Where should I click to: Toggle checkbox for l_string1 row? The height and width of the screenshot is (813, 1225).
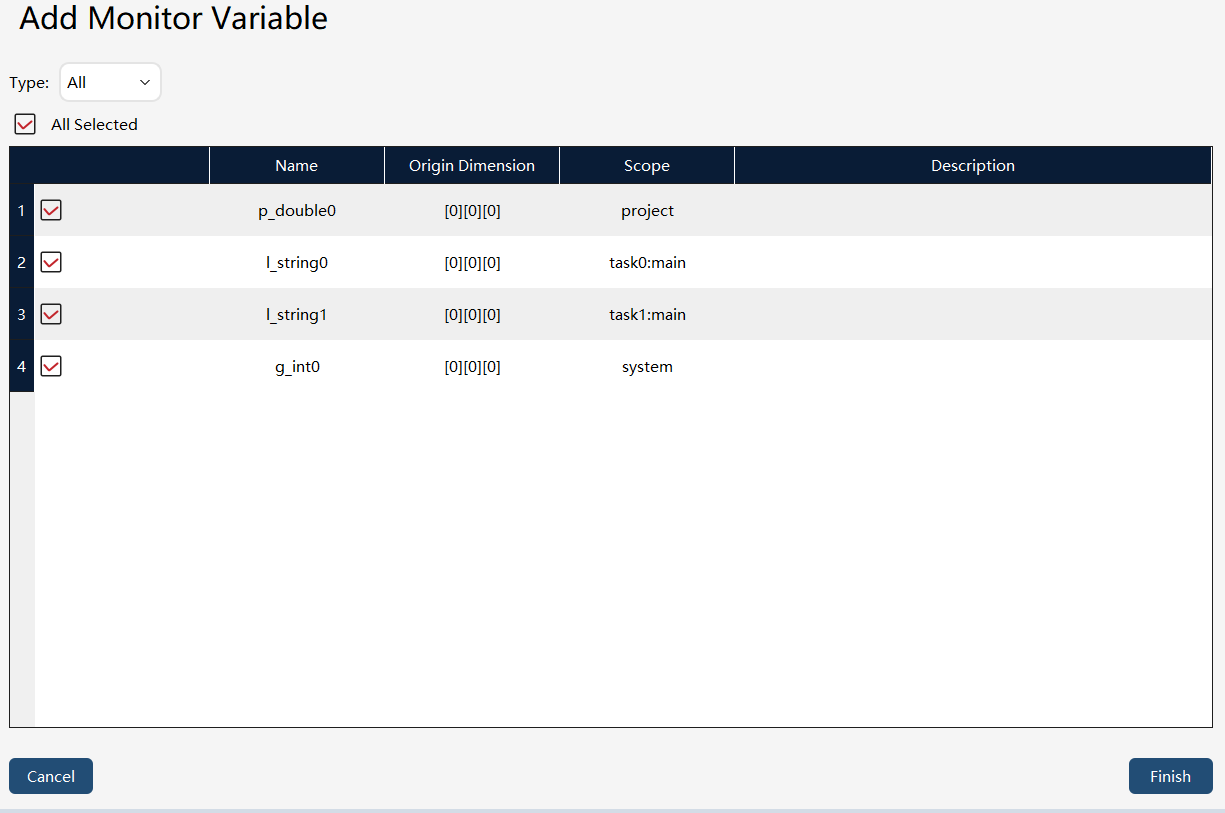[x=51, y=314]
